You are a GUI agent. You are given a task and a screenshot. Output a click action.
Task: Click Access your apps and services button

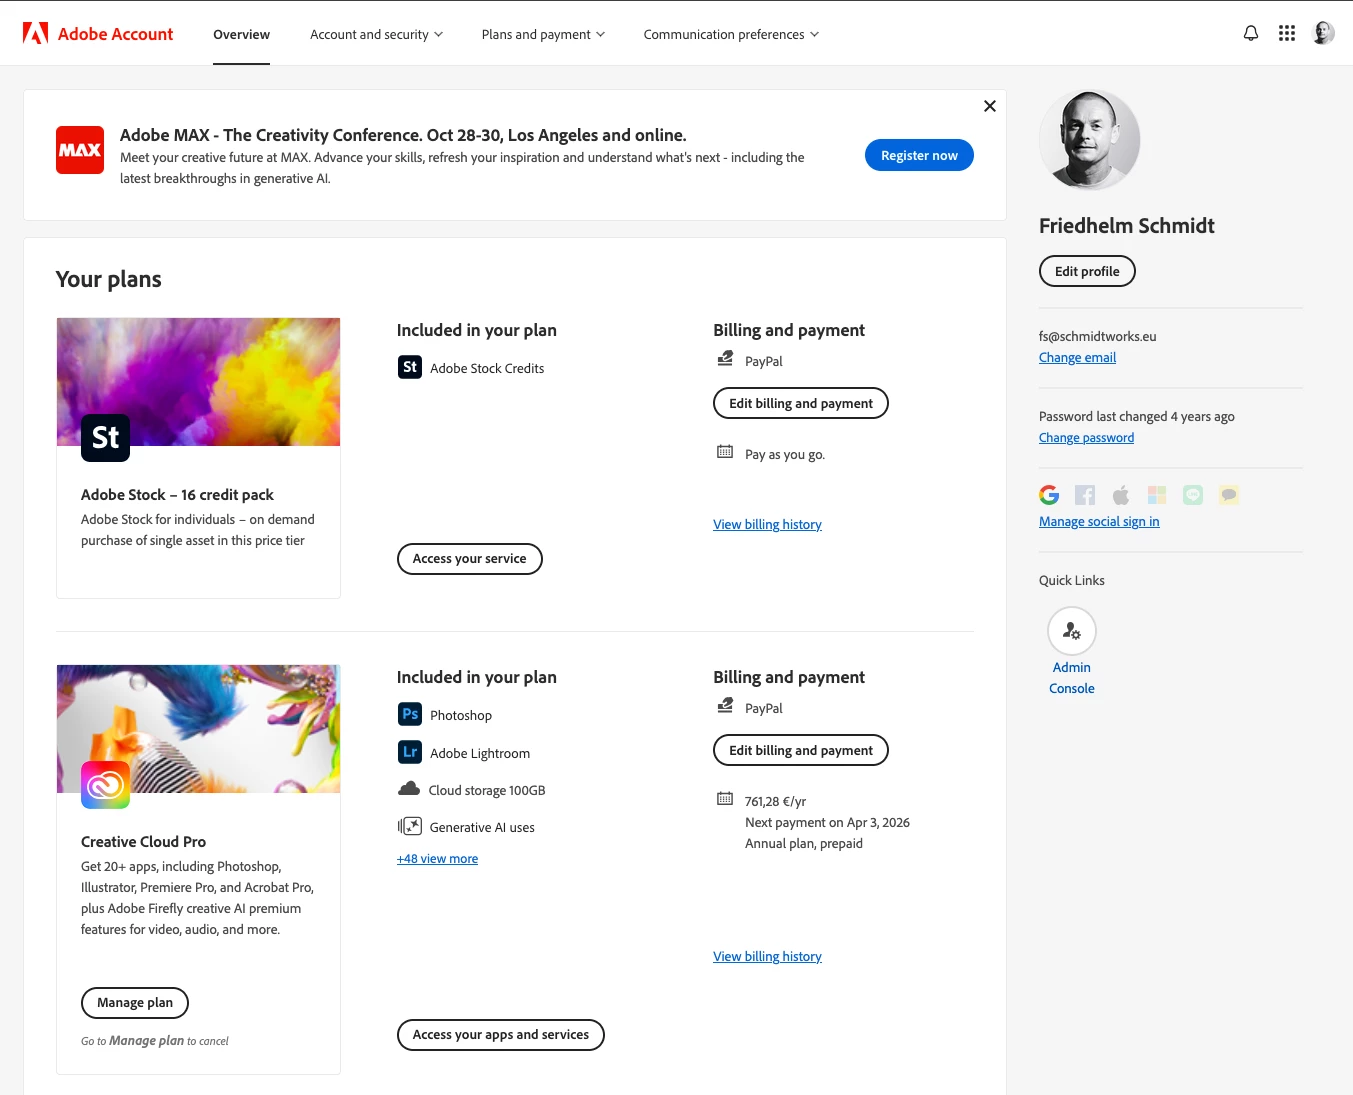(x=501, y=1035)
